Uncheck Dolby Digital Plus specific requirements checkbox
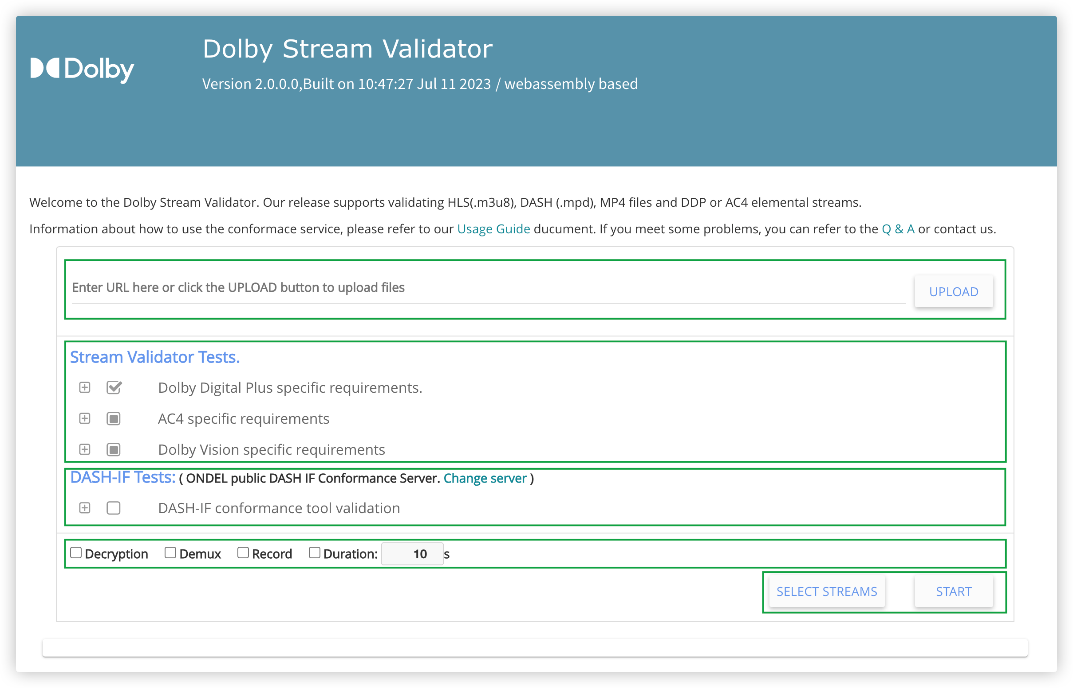Image resolution: width=1073 pixels, height=688 pixels. (114, 388)
